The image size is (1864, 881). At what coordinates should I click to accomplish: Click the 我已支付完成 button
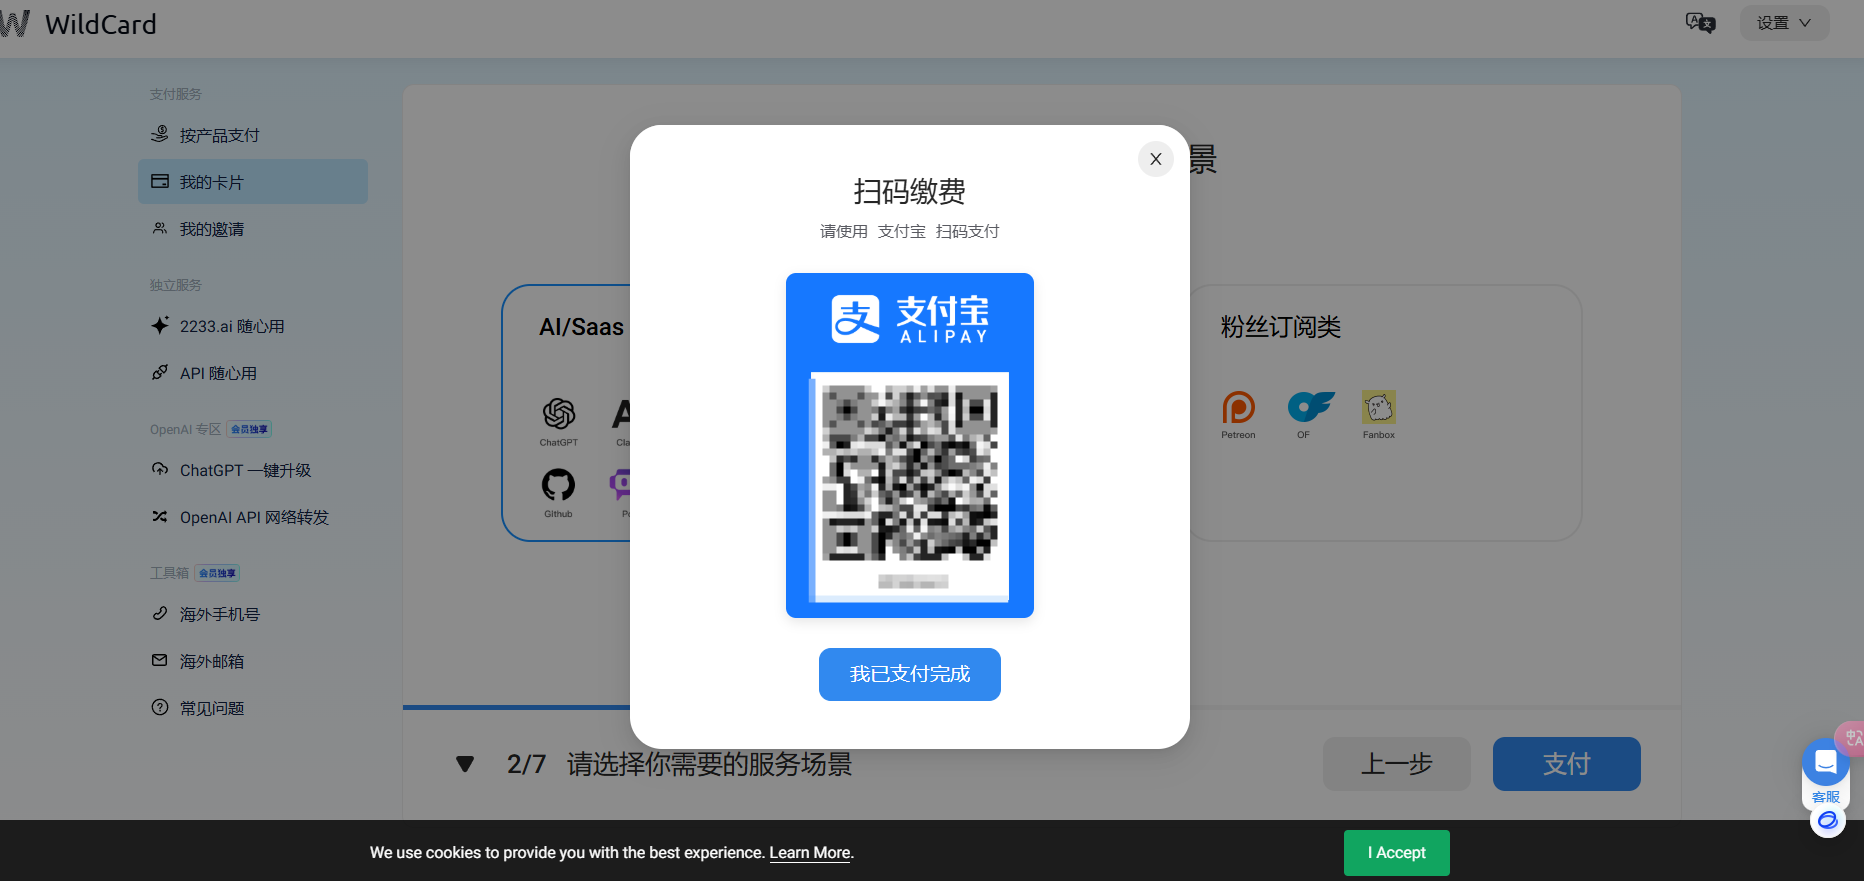click(910, 674)
